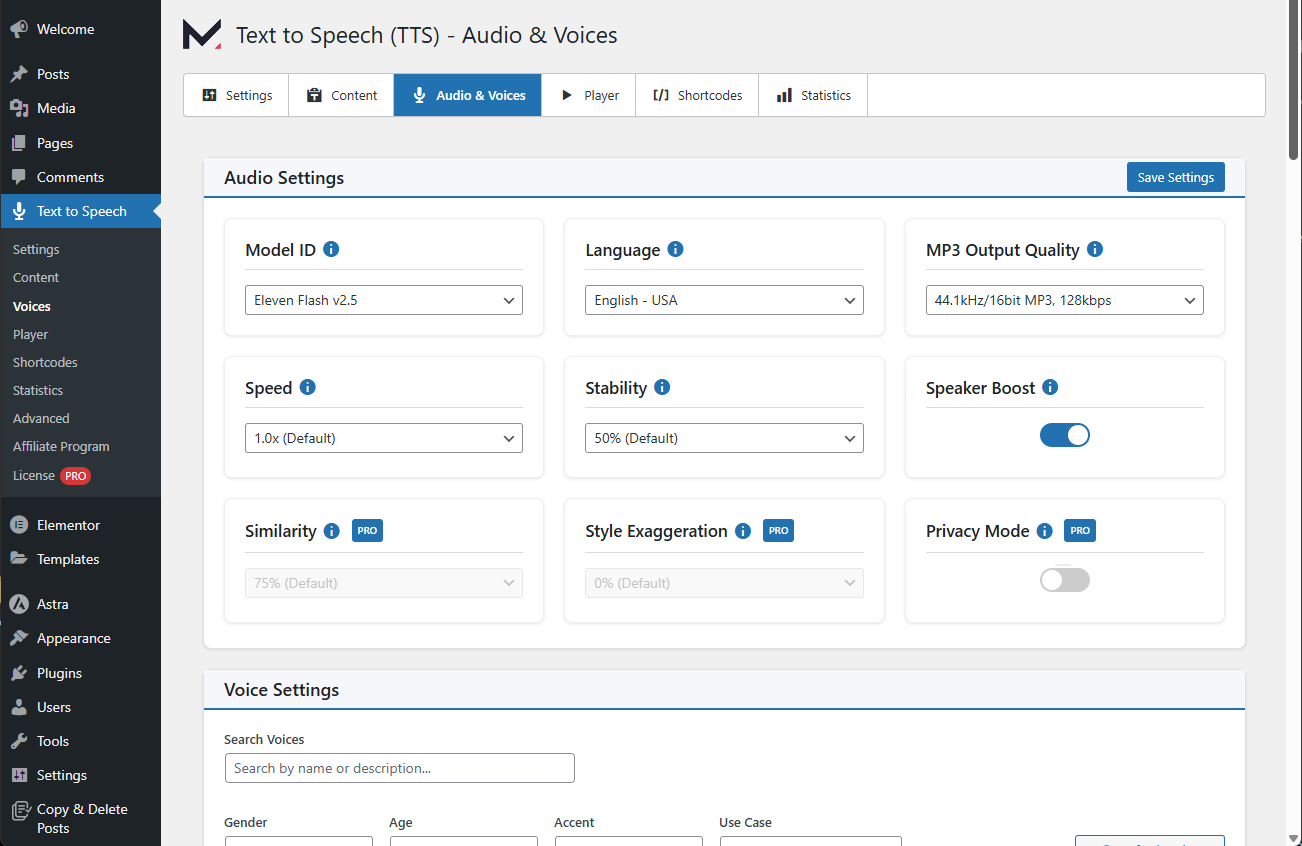Switch to the Player tab

[589, 95]
